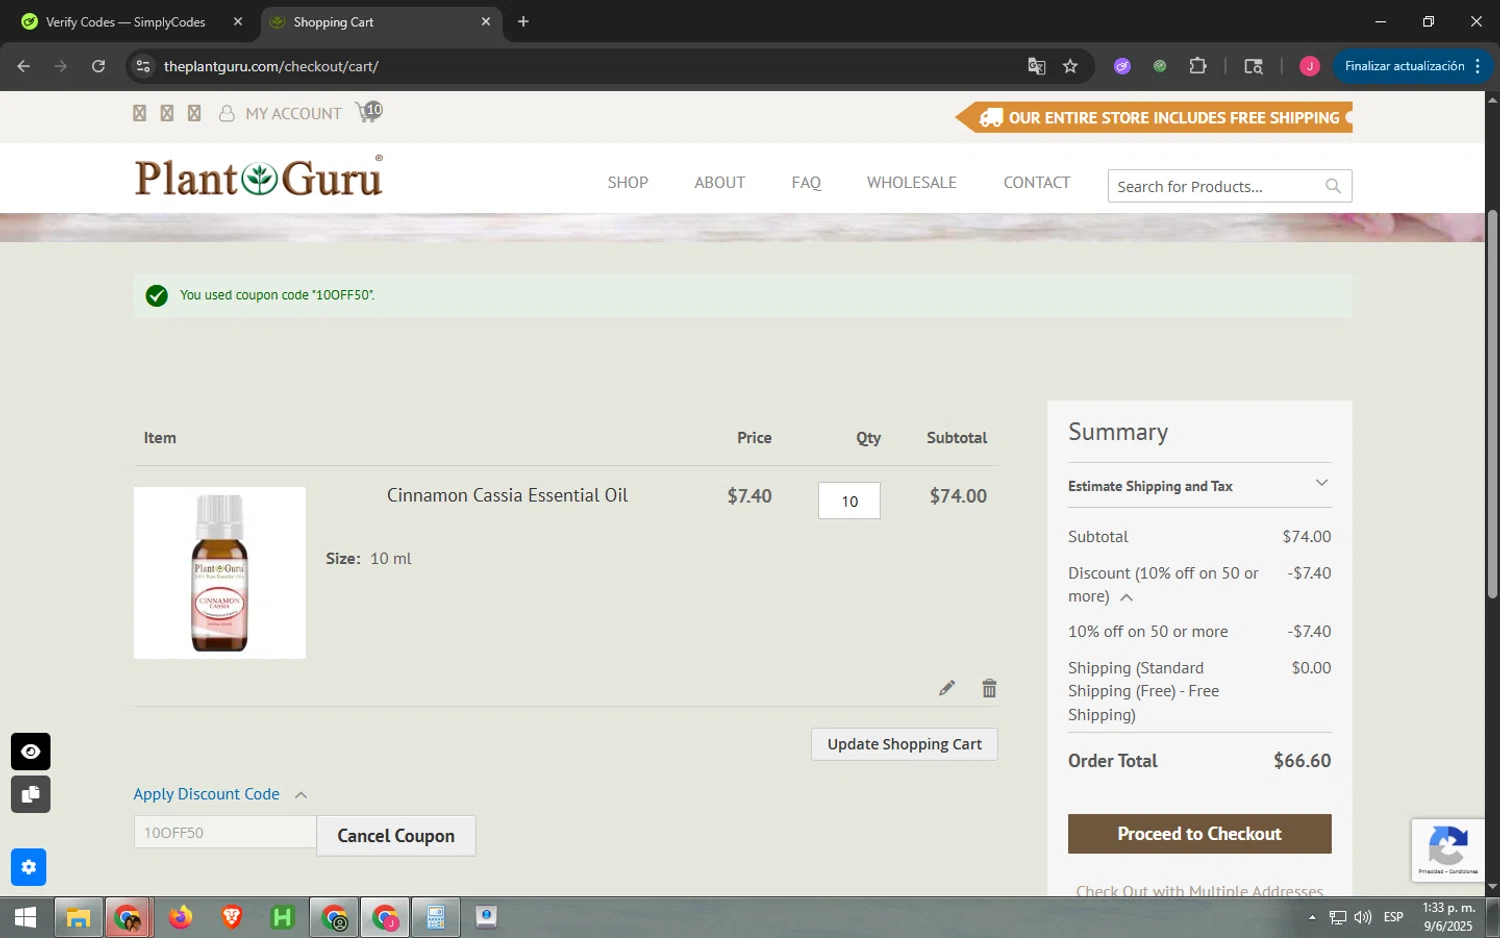Viewport: 1500px width, 938px height.
Task: Open the clock showing 1:33 p. m.
Action: [1448, 917]
